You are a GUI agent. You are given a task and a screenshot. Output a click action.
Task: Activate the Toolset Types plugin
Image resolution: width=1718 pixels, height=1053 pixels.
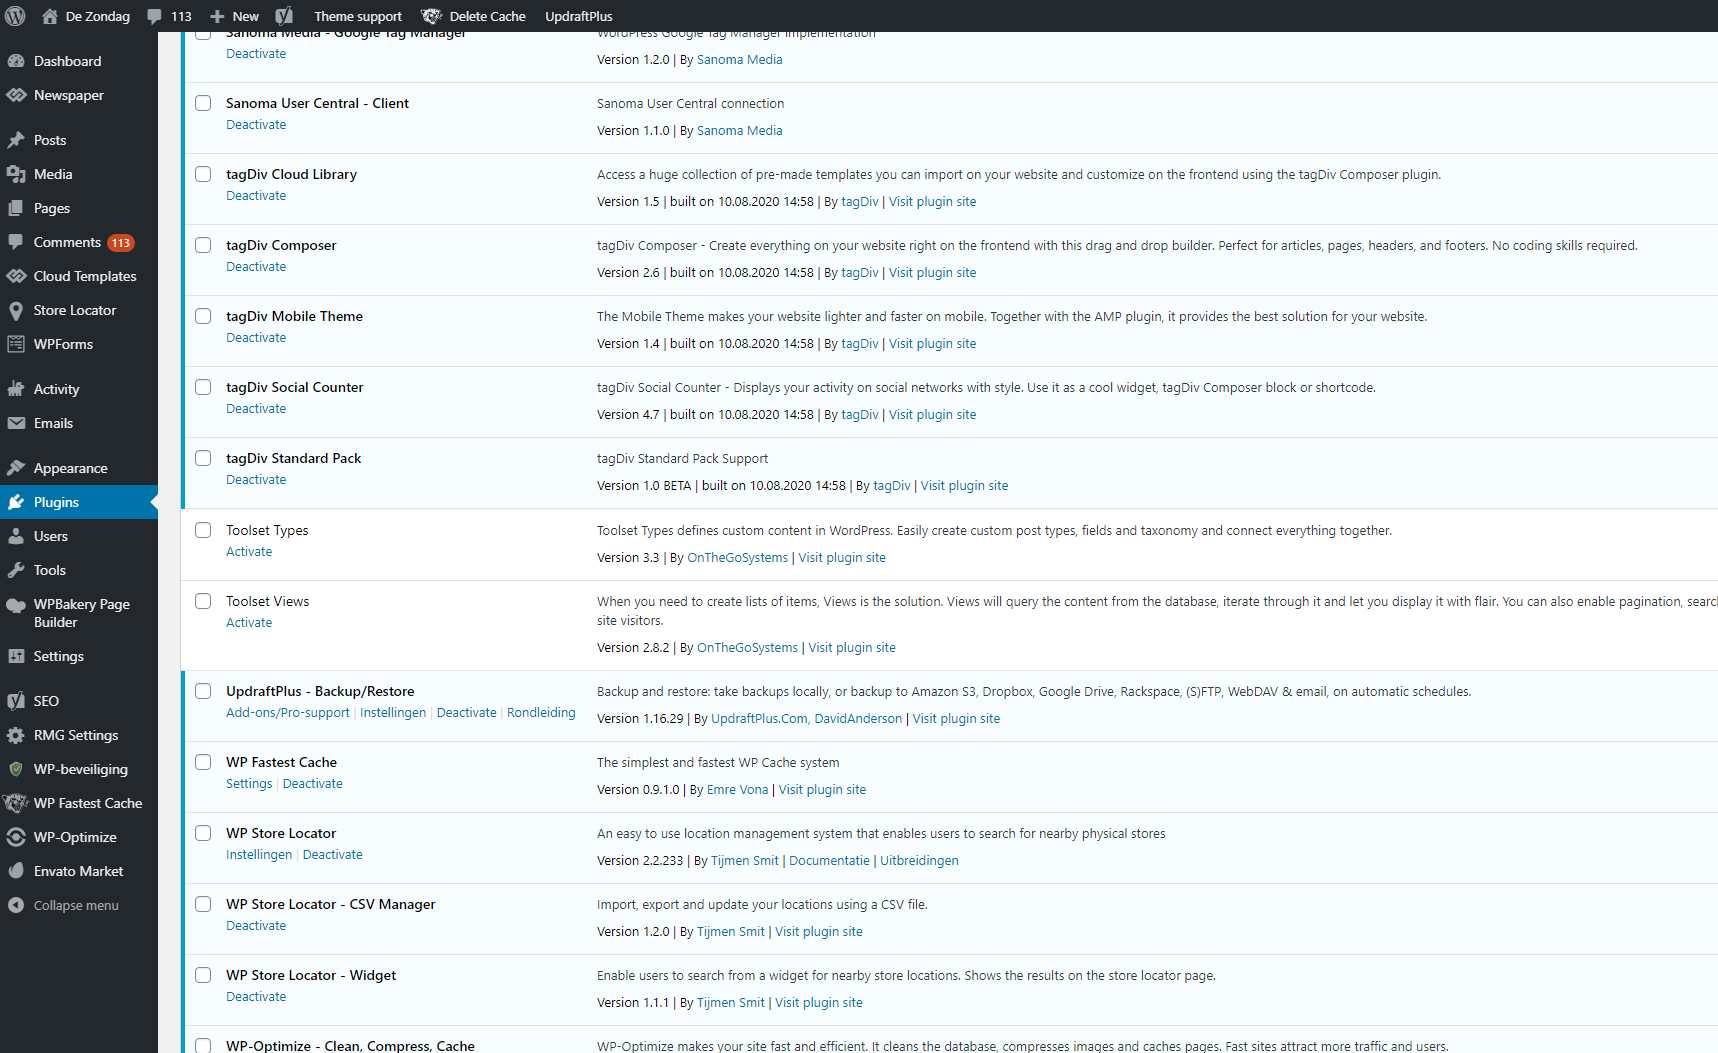(x=249, y=552)
